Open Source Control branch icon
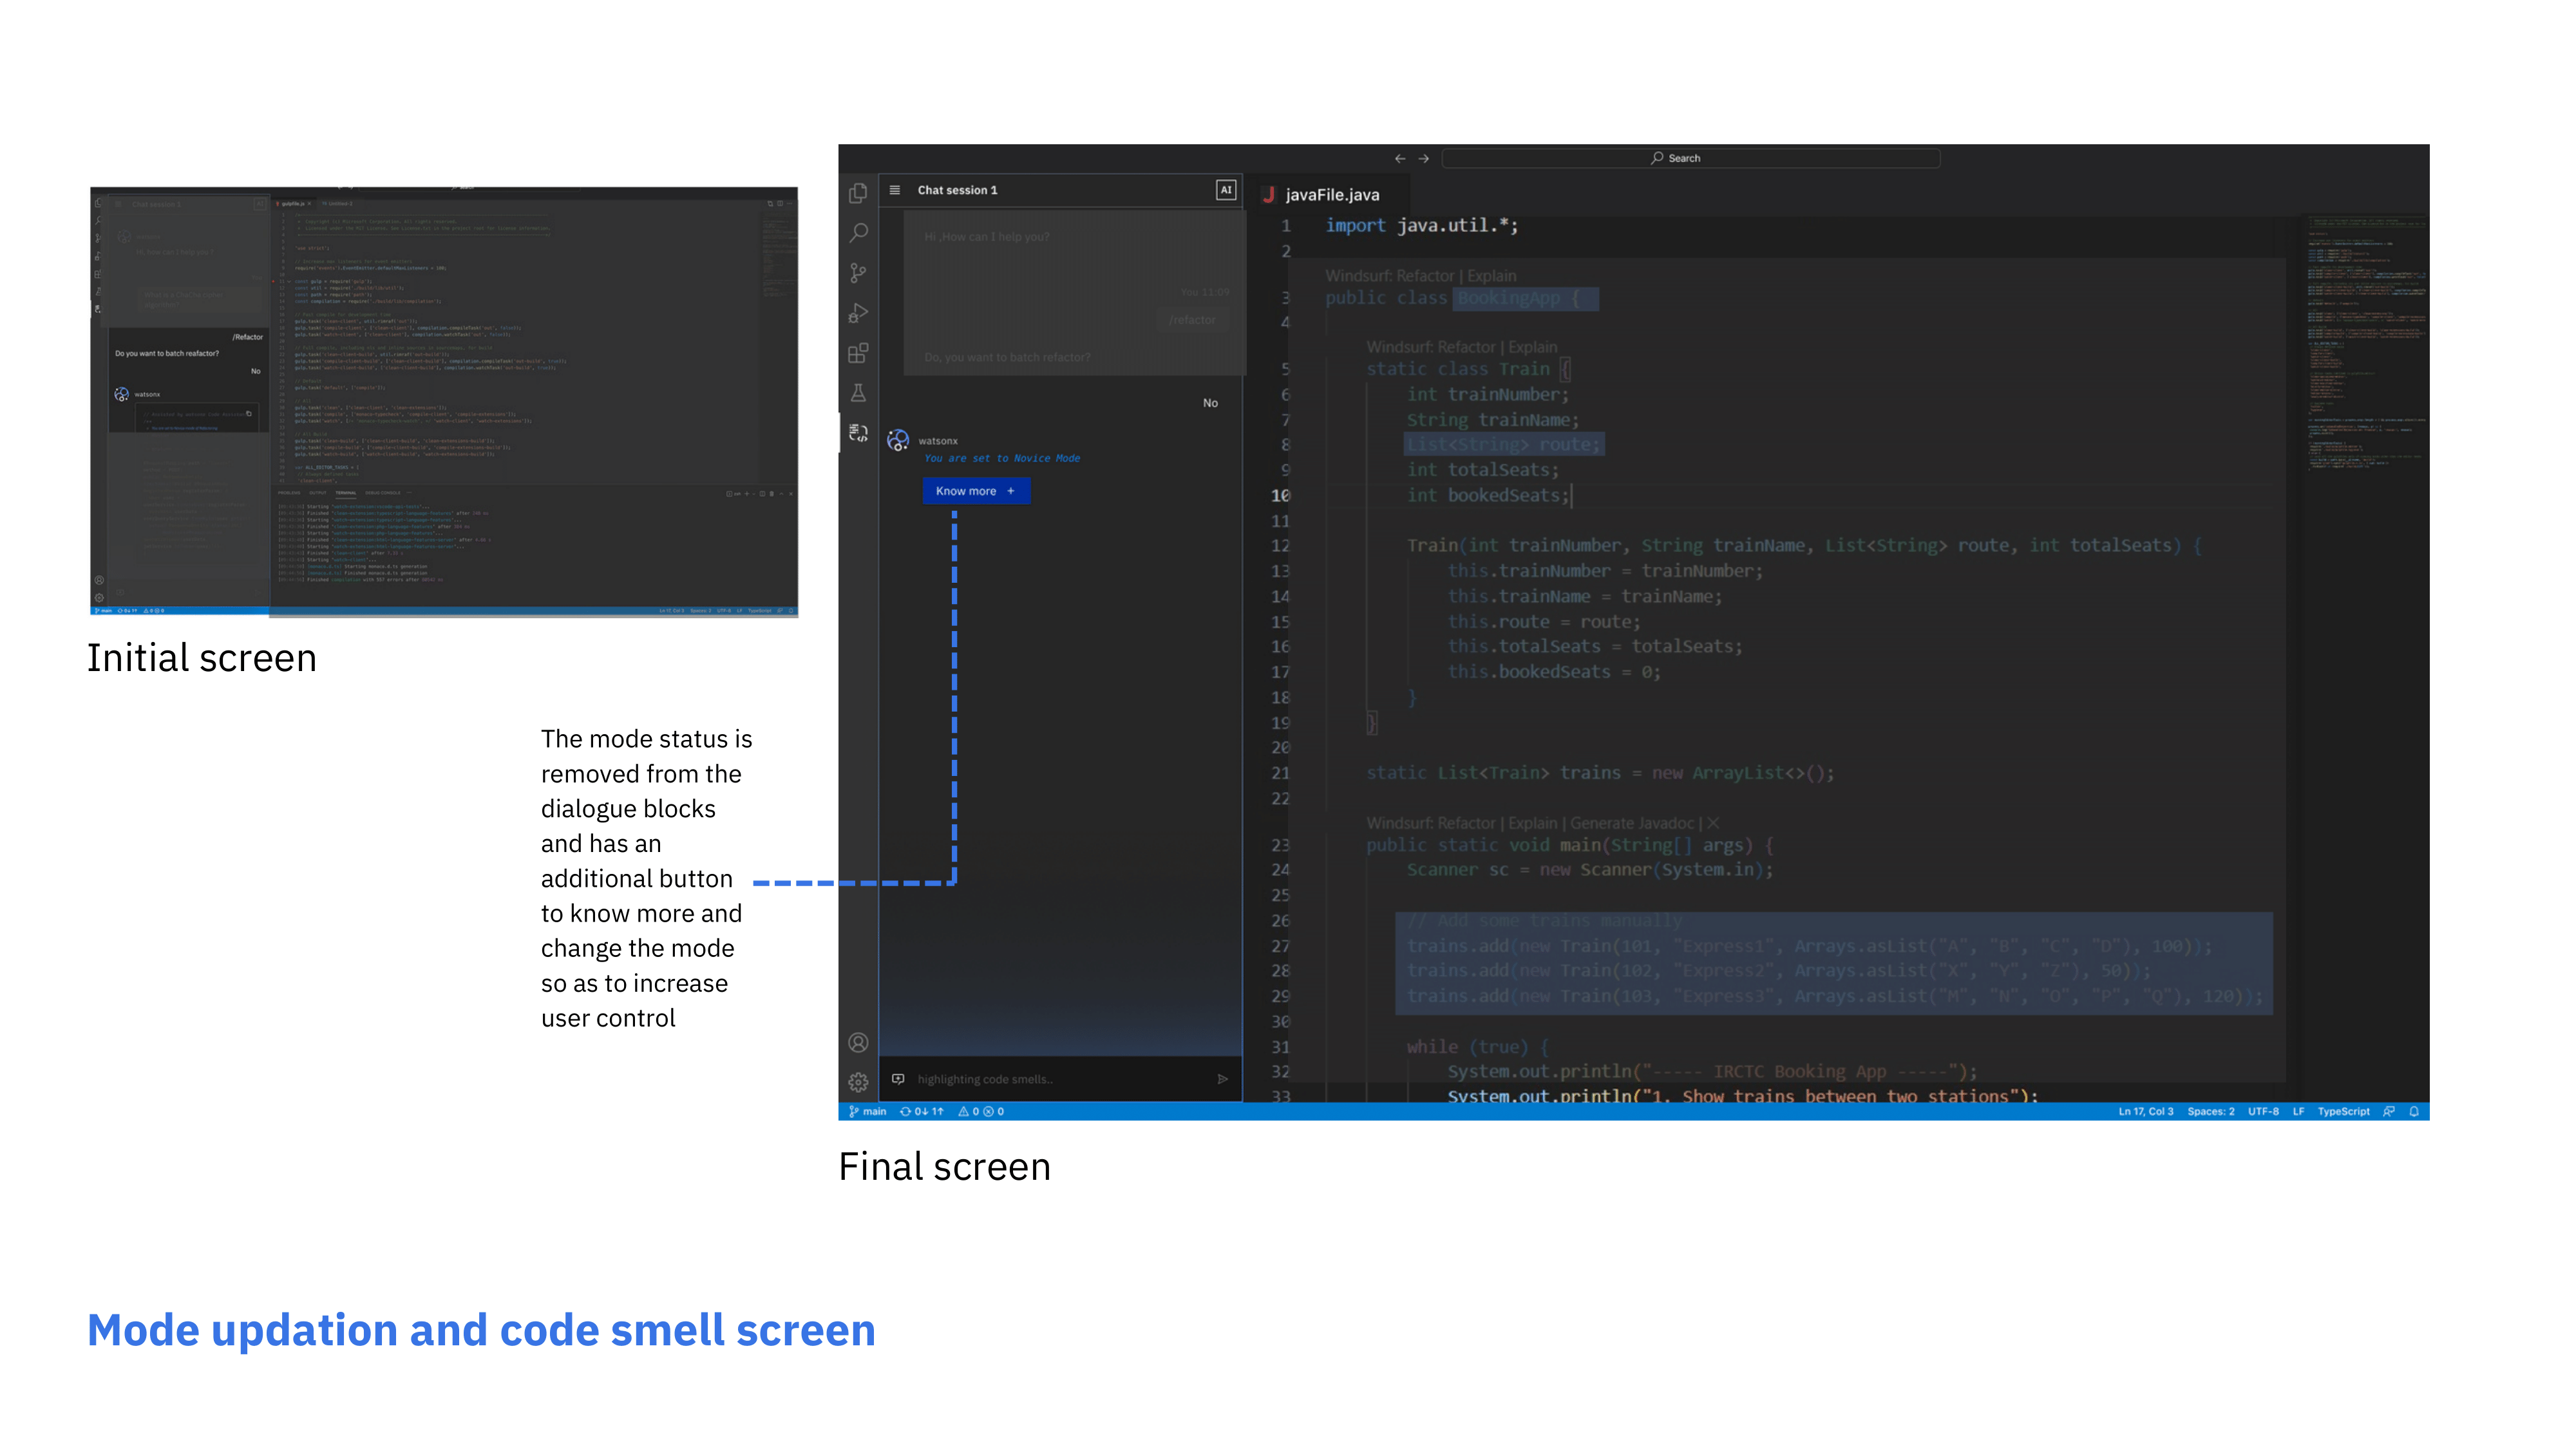The height and width of the screenshot is (1449, 2576). (x=858, y=273)
